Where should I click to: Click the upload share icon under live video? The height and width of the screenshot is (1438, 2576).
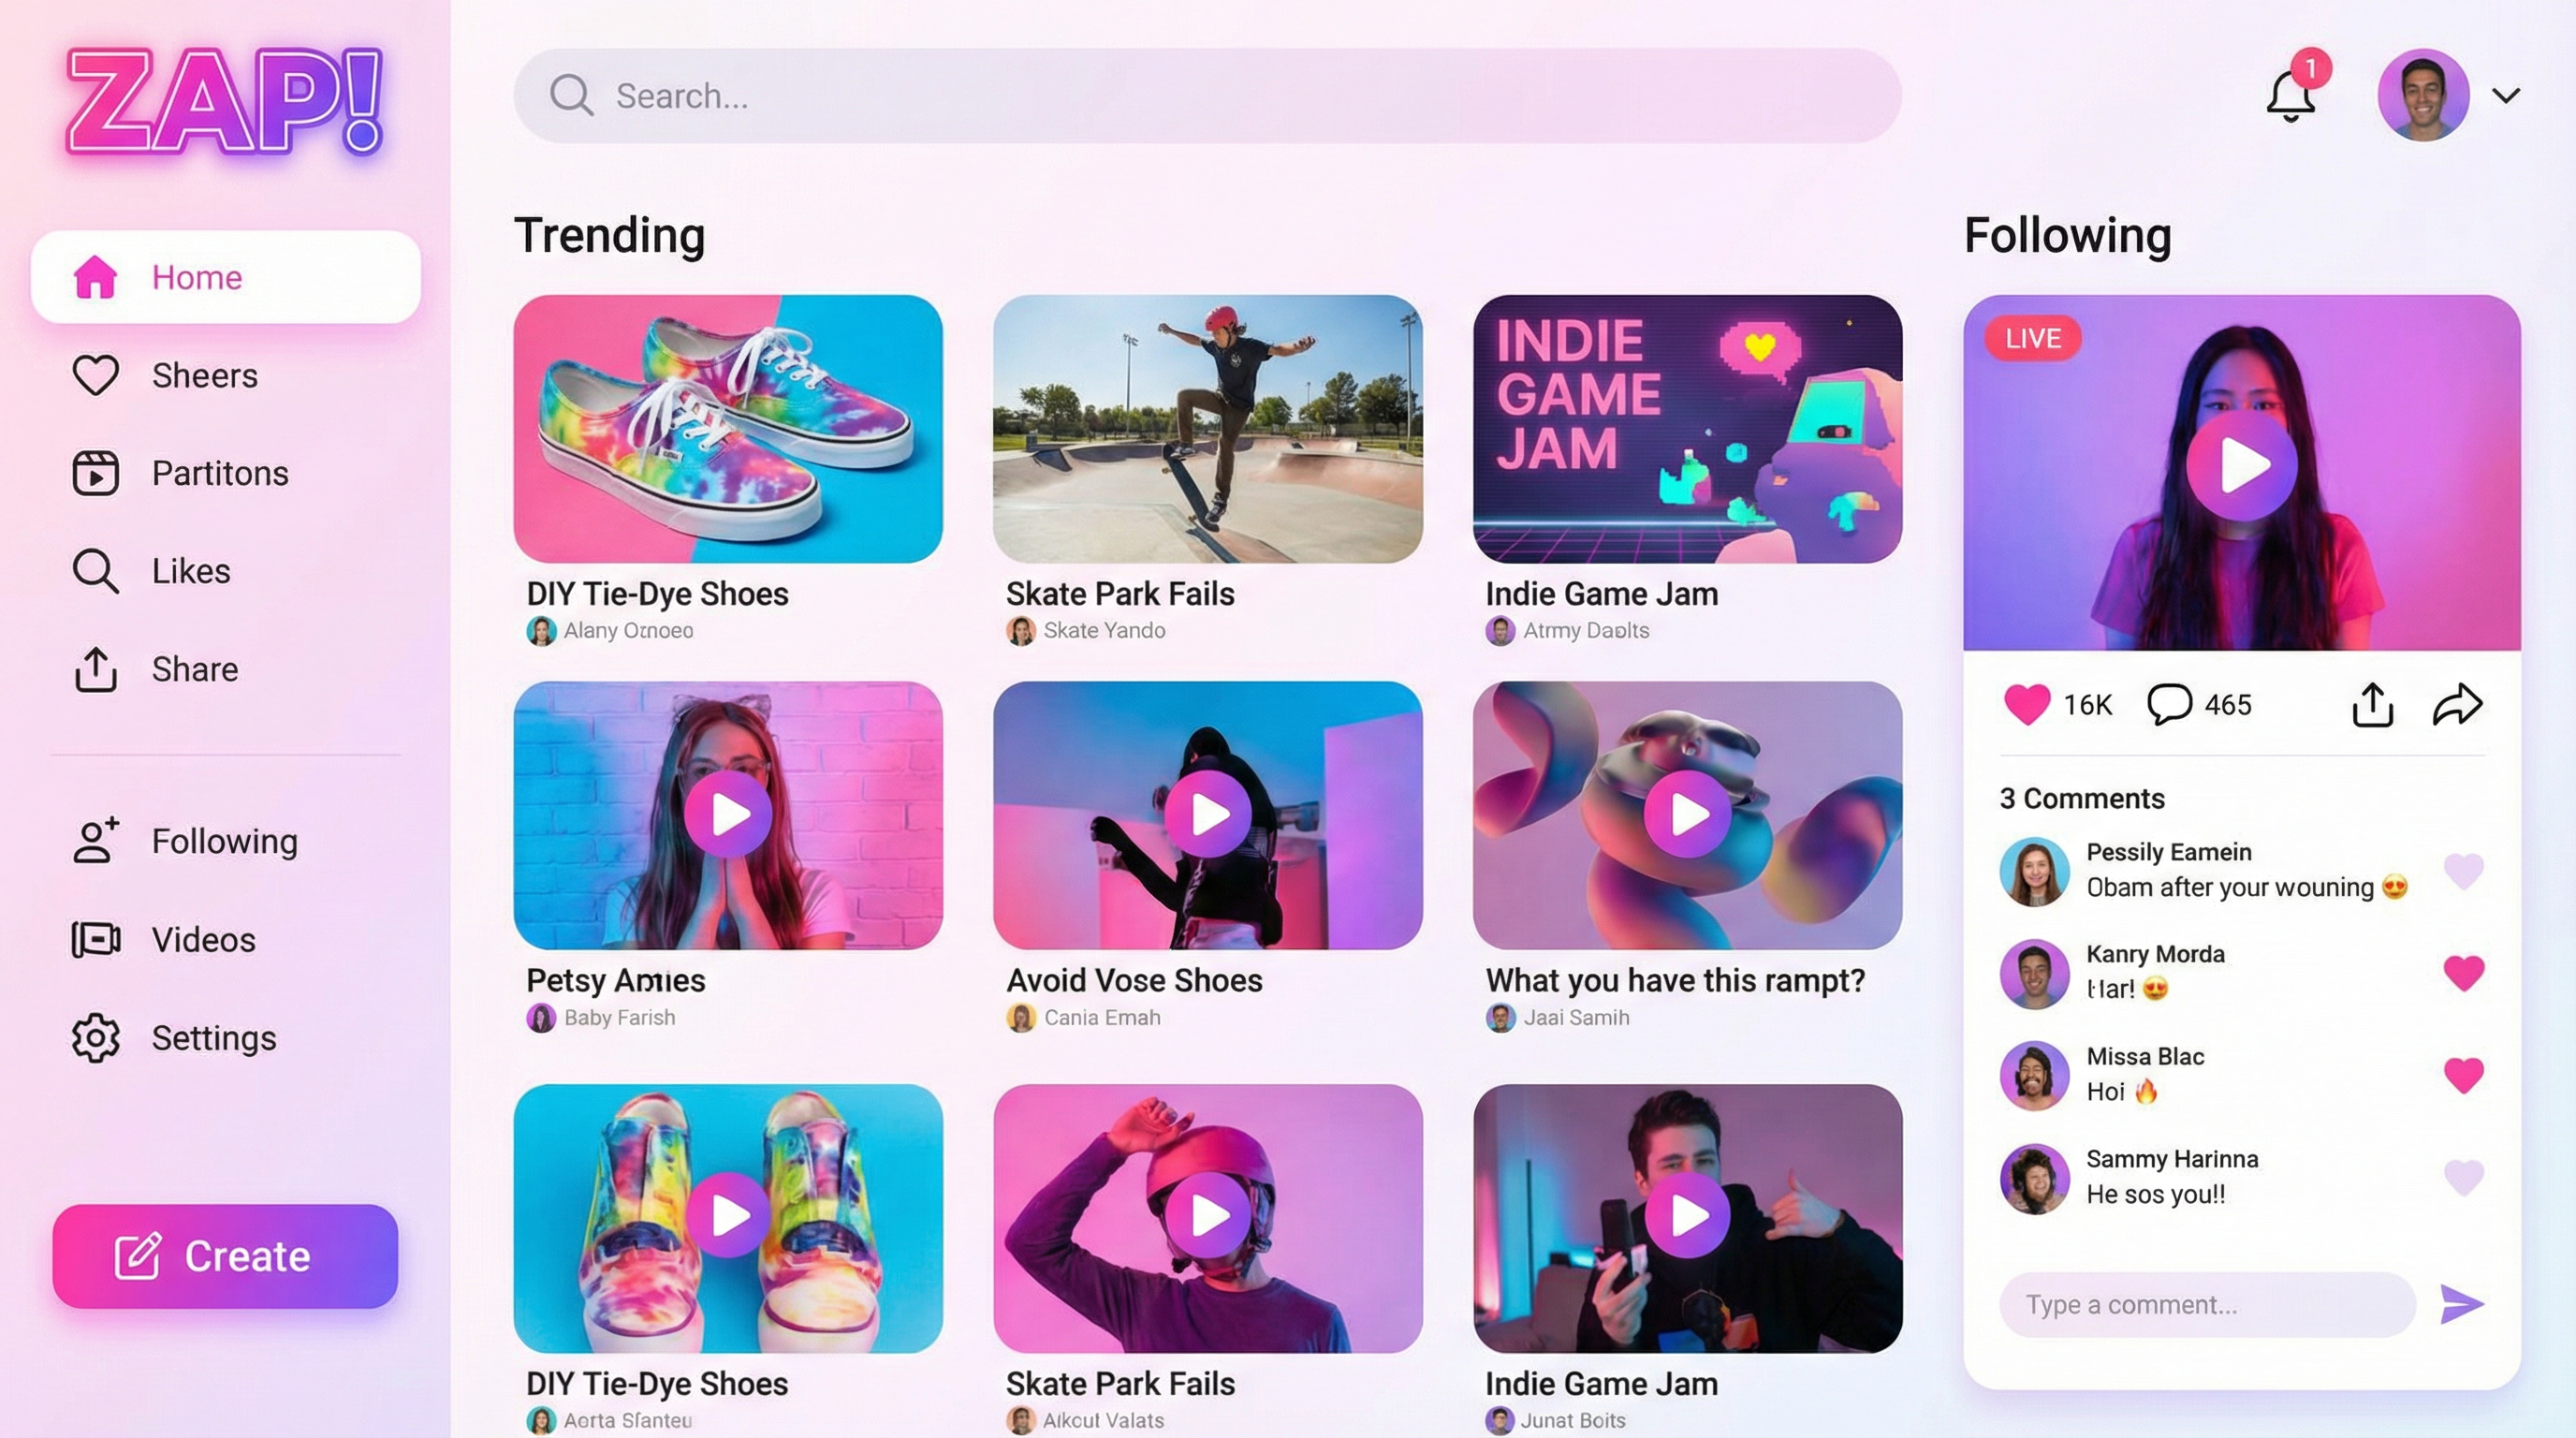2372,705
